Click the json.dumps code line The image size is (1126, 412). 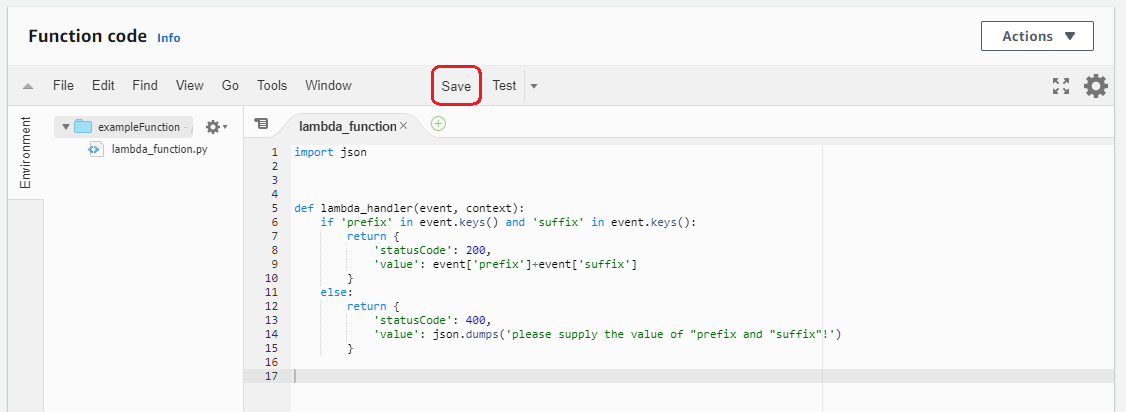(x=607, y=334)
